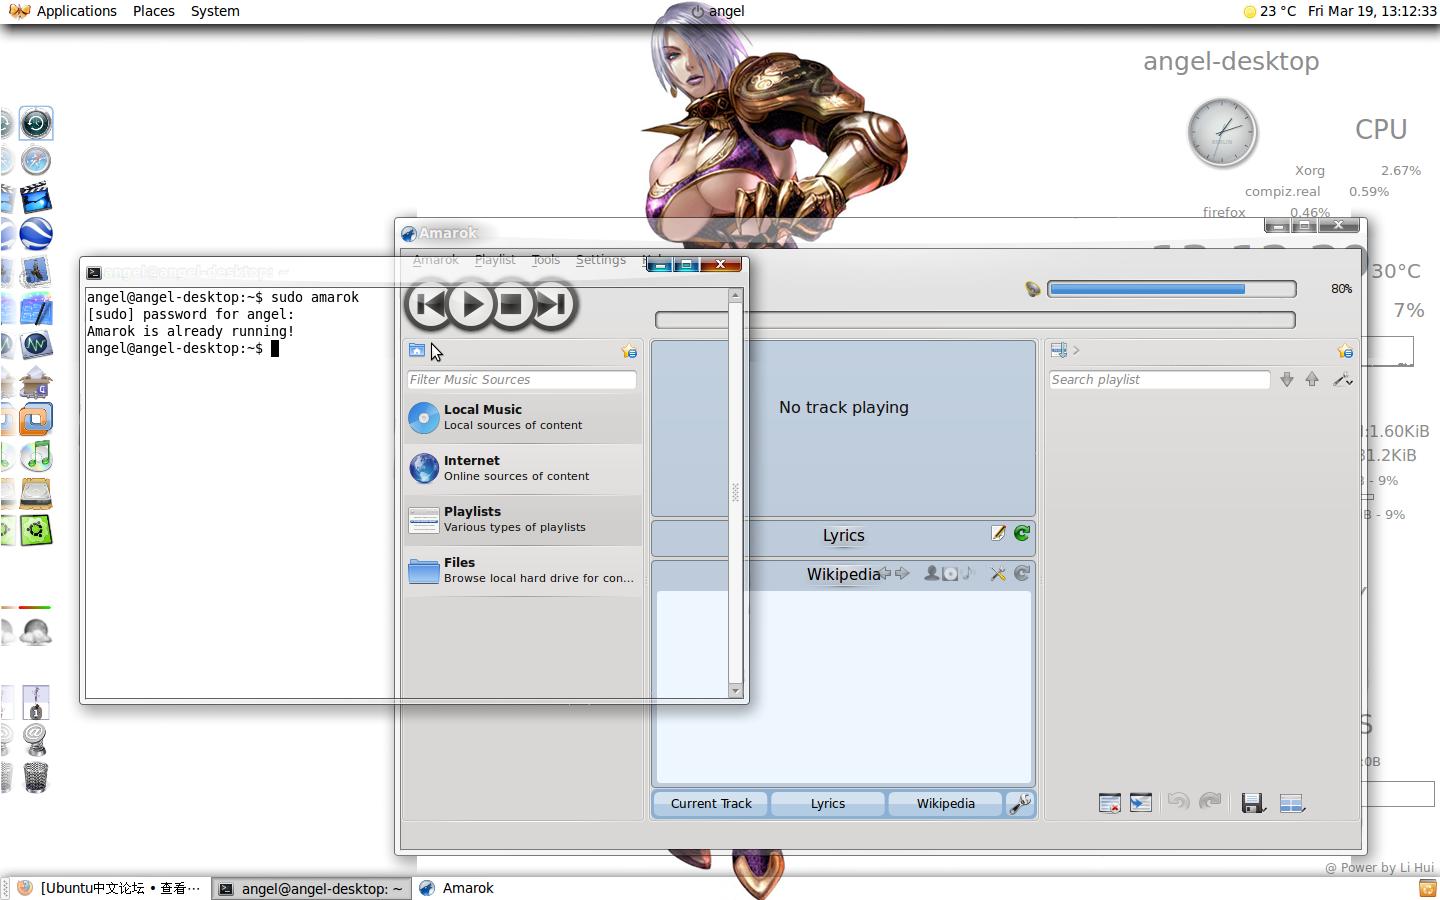Image resolution: width=1440 pixels, height=900 pixels.
Task: Click the Wikipedia back arrow
Action: coord(885,573)
